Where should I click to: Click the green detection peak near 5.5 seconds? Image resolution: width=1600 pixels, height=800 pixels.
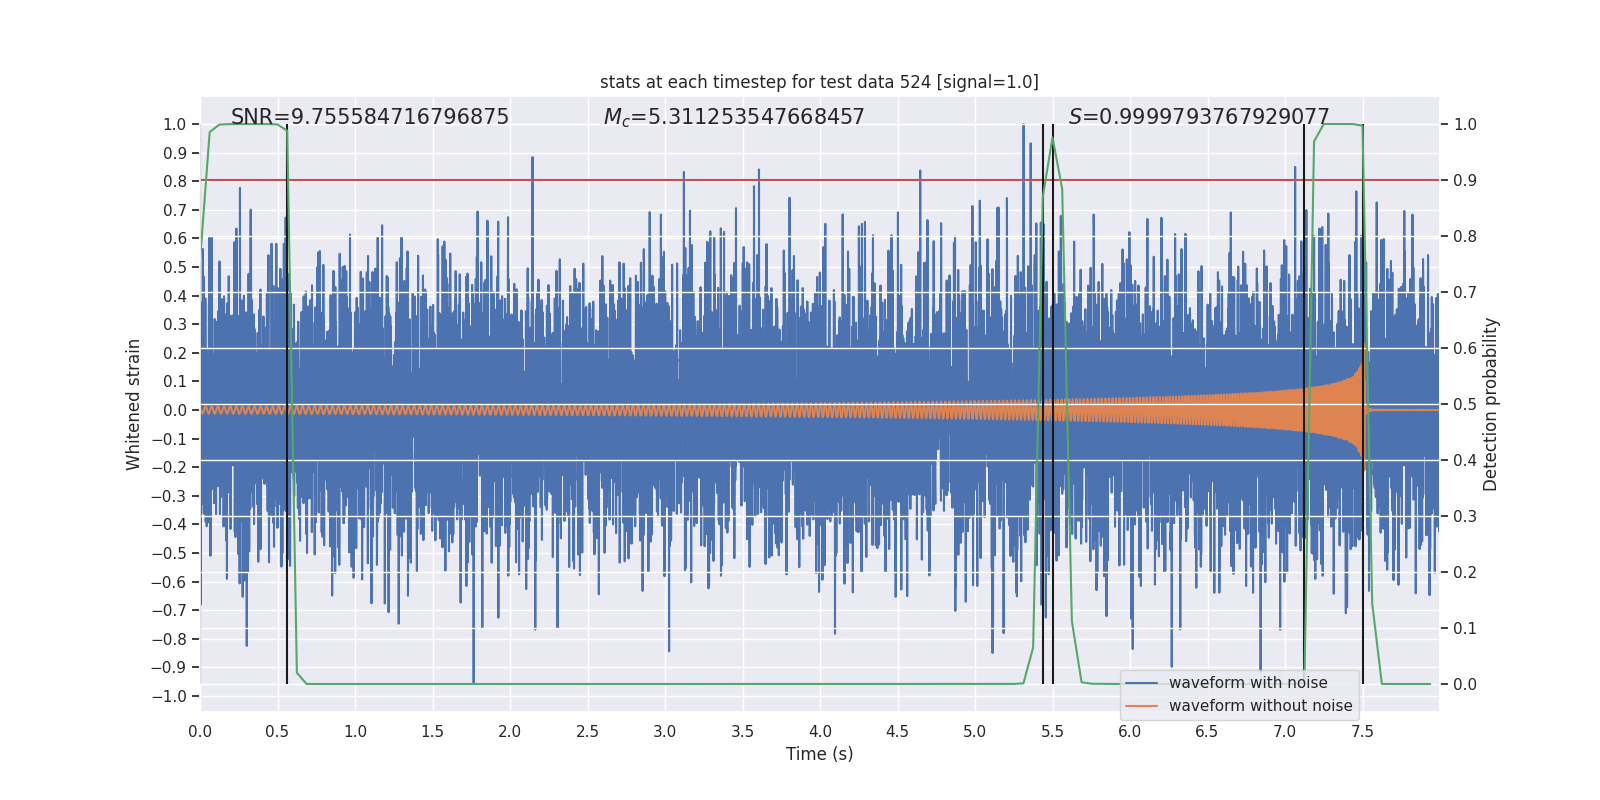pos(1052,139)
